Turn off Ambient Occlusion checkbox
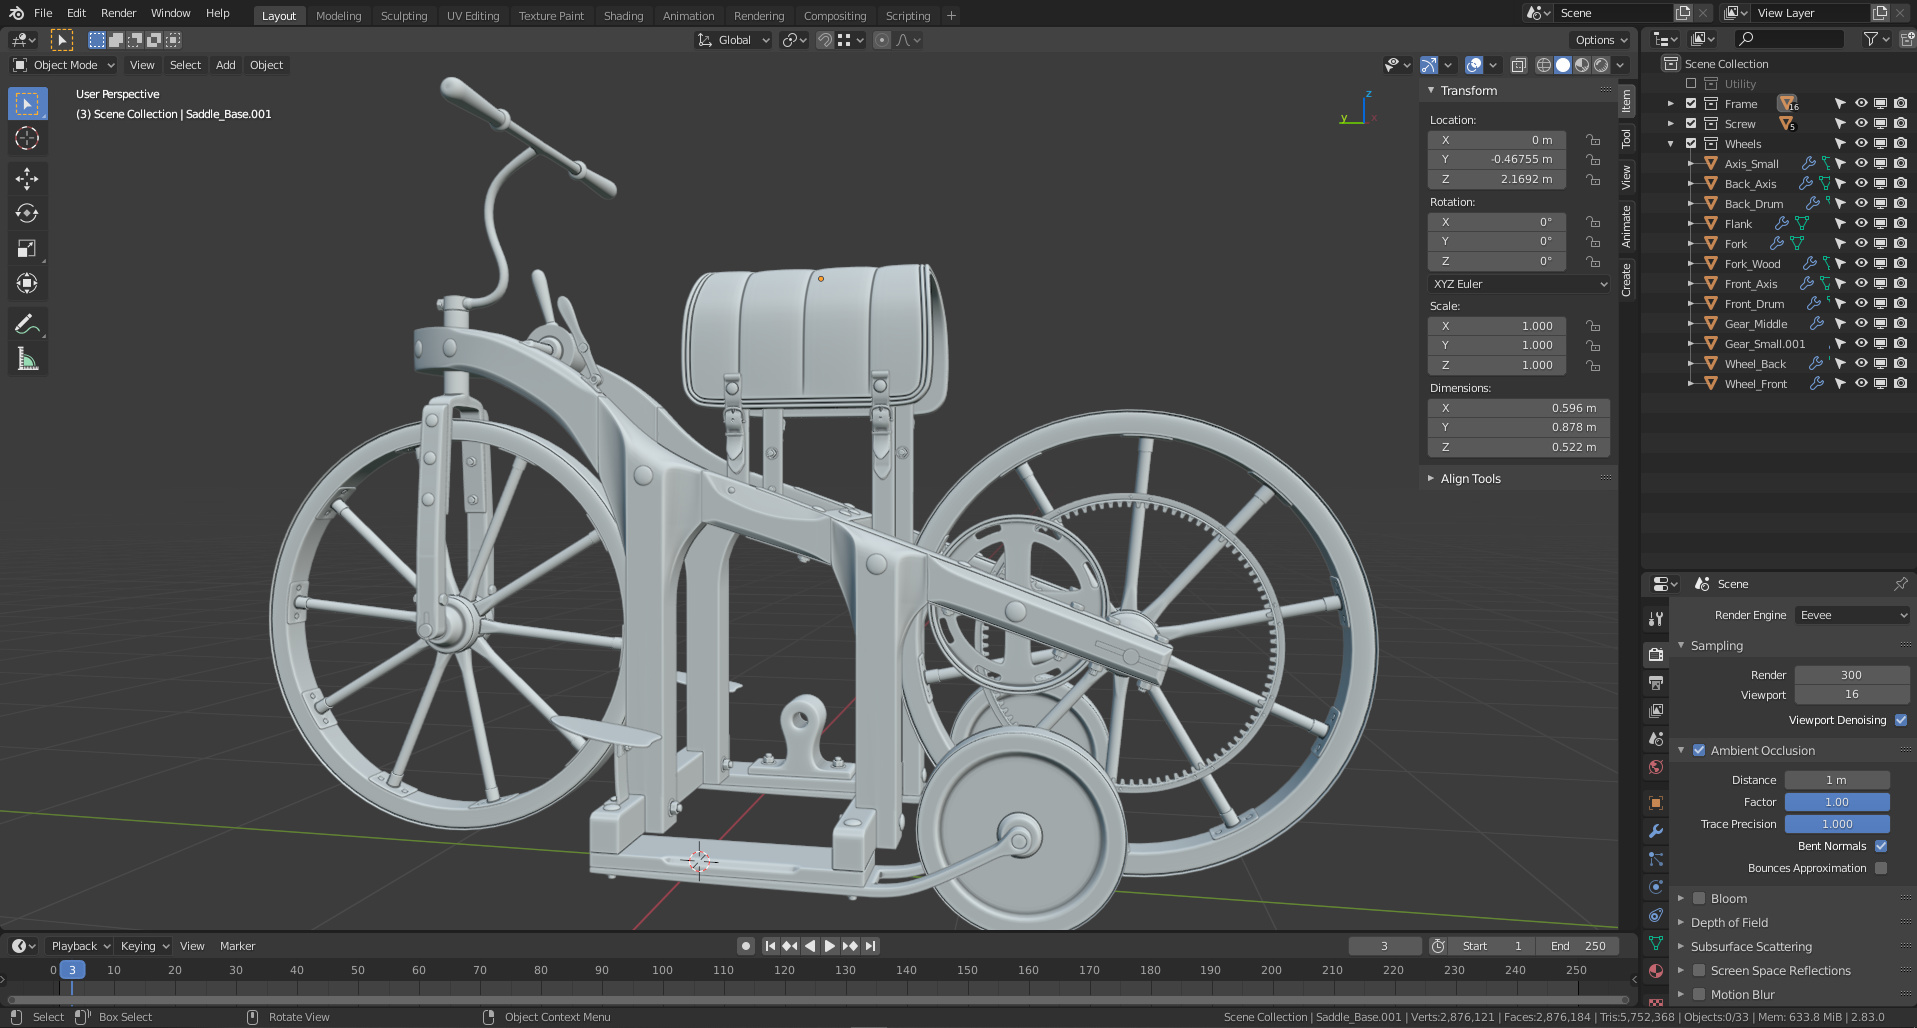Screen dimensions: 1917x1028 tap(1699, 750)
